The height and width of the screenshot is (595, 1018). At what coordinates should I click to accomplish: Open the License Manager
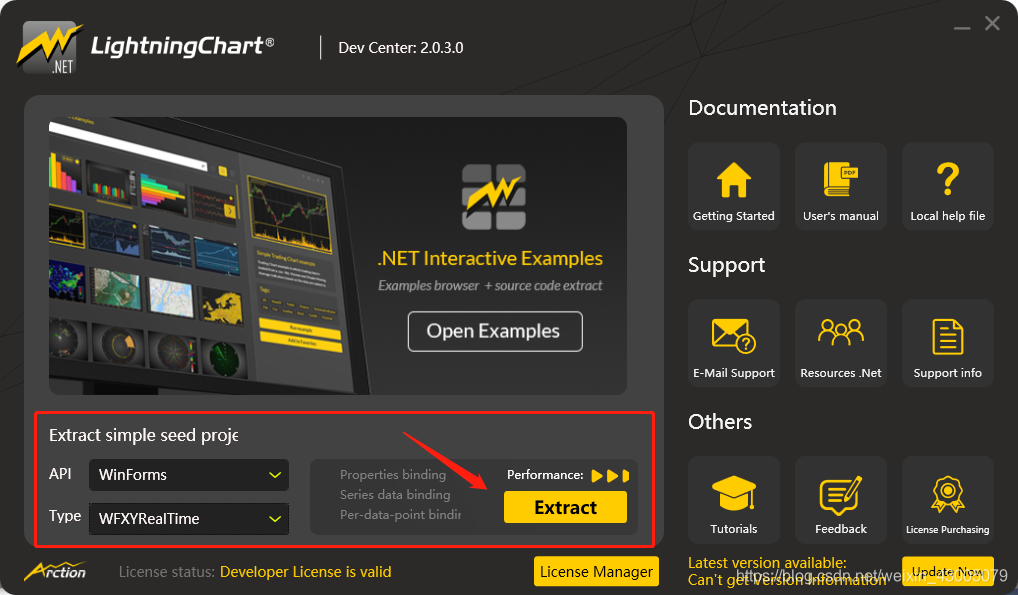pyautogui.click(x=596, y=572)
